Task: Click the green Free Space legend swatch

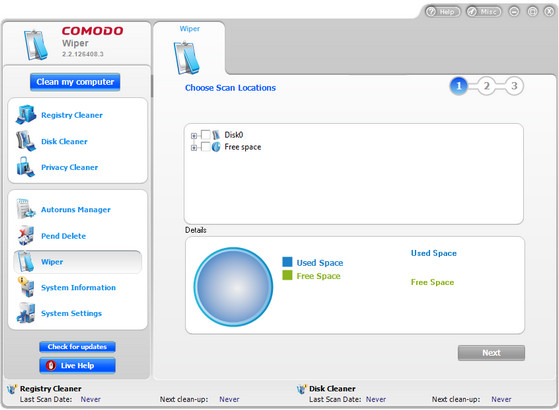Action: (x=287, y=275)
